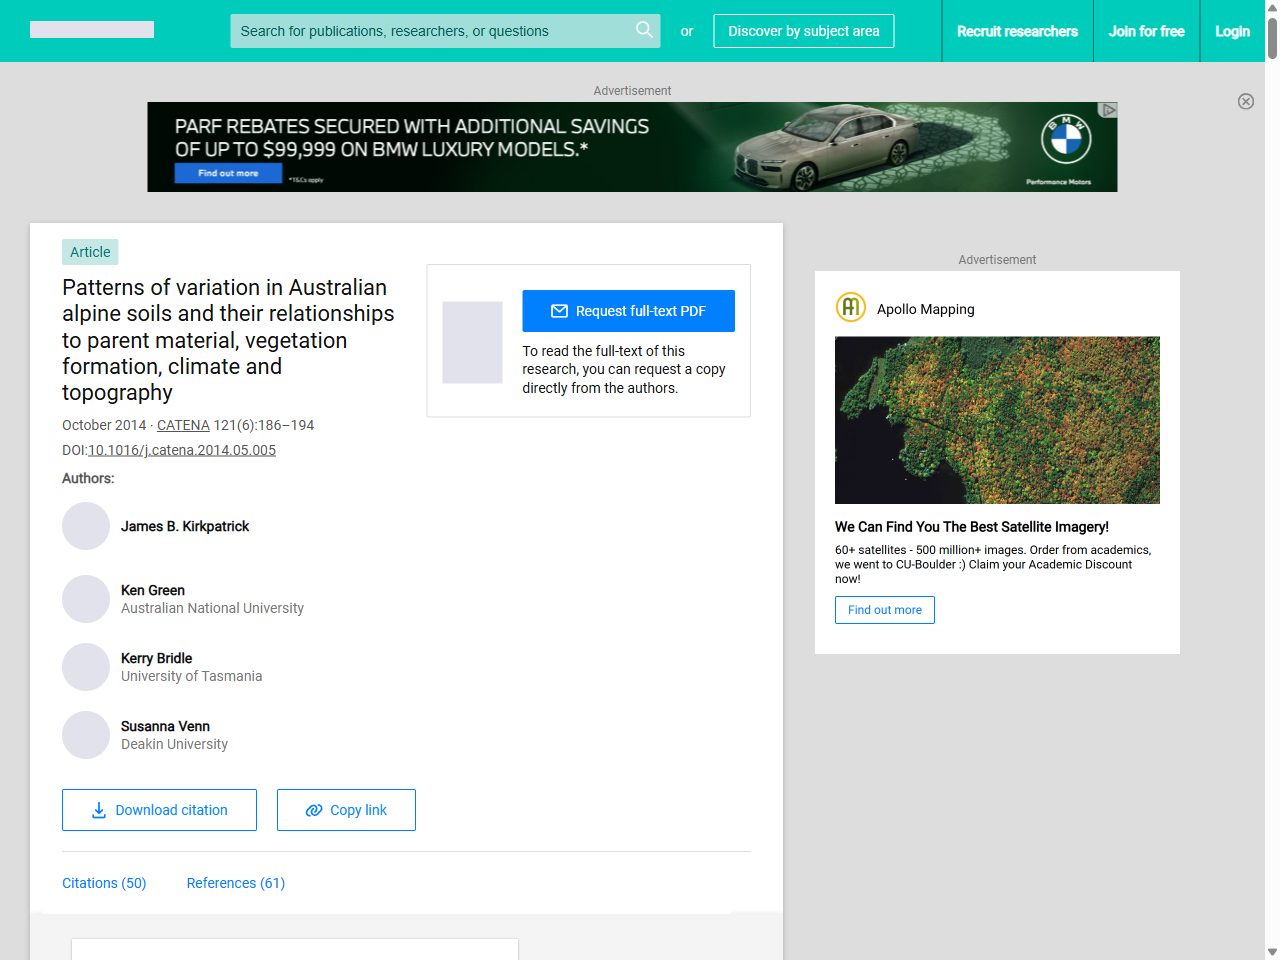Open the DOI link 10.1016/j.catena.2014.05.005
Image resolution: width=1280 pixels, height=960 pixels.
click(181, 449)
